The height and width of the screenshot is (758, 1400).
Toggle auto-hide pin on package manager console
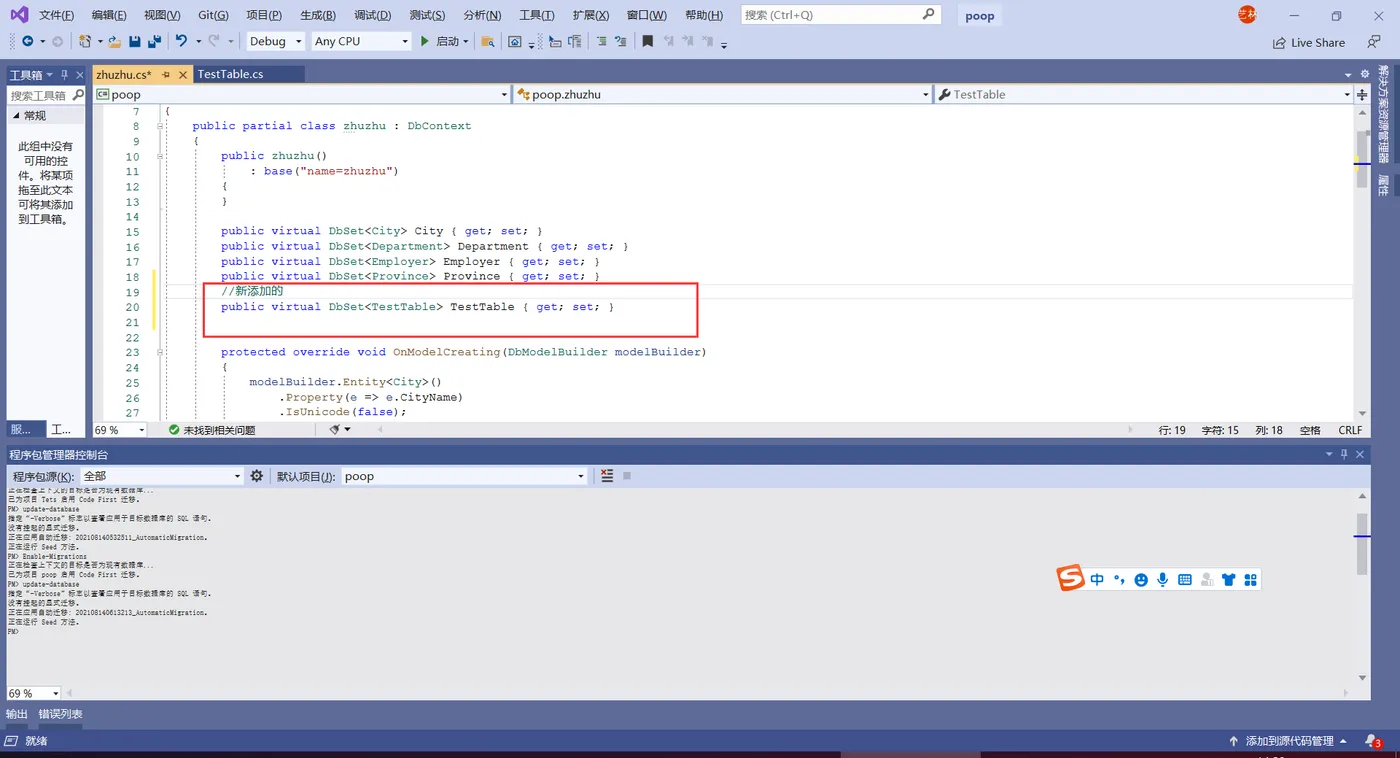tap(1344, 454)
